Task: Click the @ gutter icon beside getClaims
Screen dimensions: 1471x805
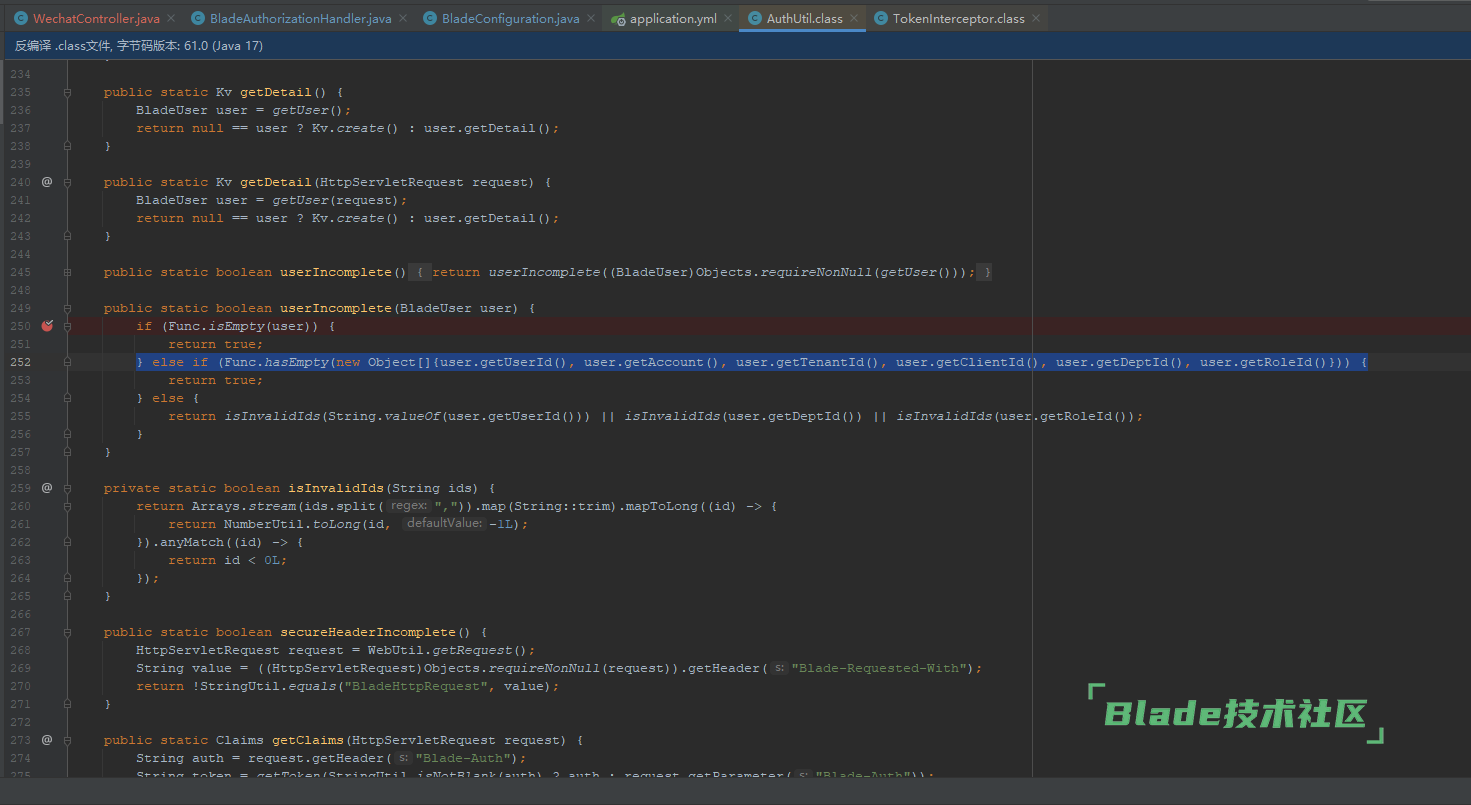Action: click(x=47, y=740)
